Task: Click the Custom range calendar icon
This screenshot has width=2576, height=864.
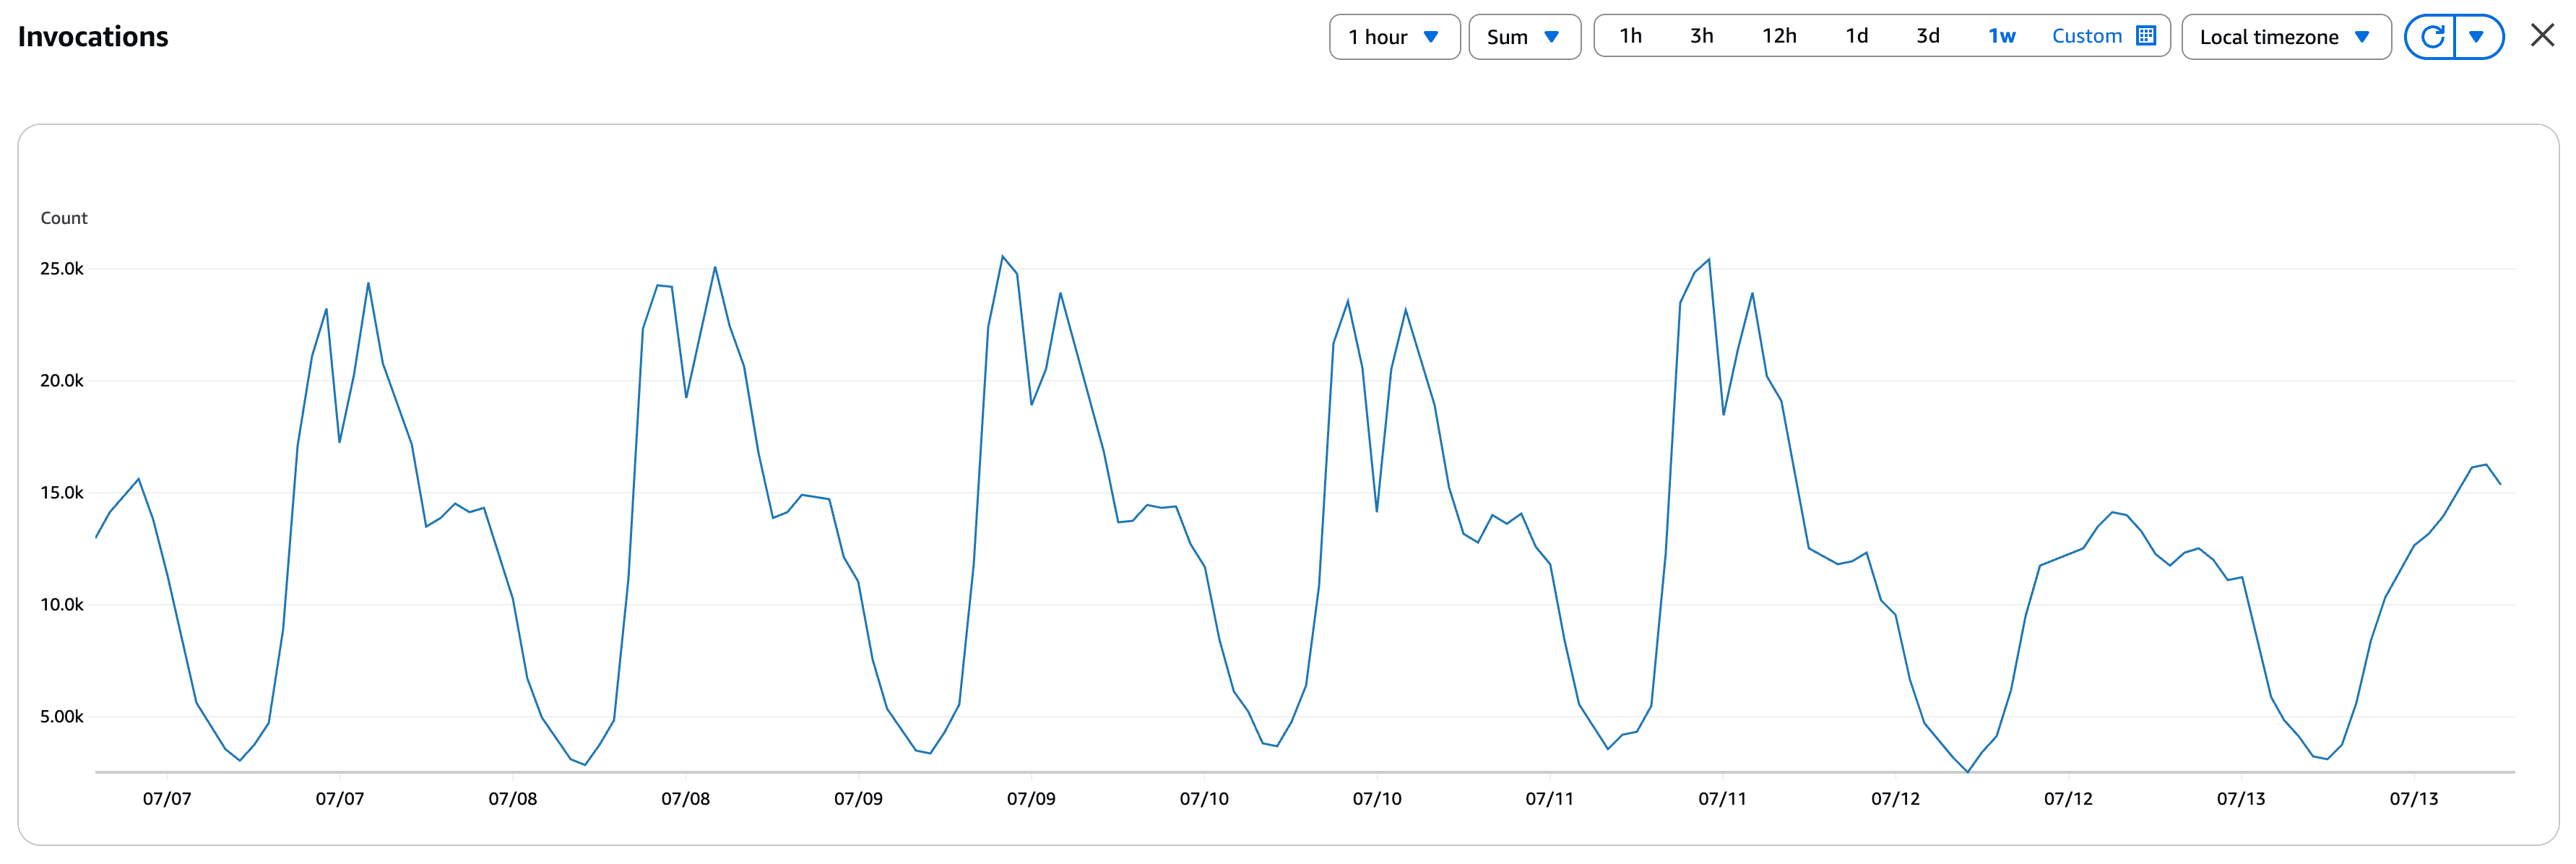Action: 2146,36
